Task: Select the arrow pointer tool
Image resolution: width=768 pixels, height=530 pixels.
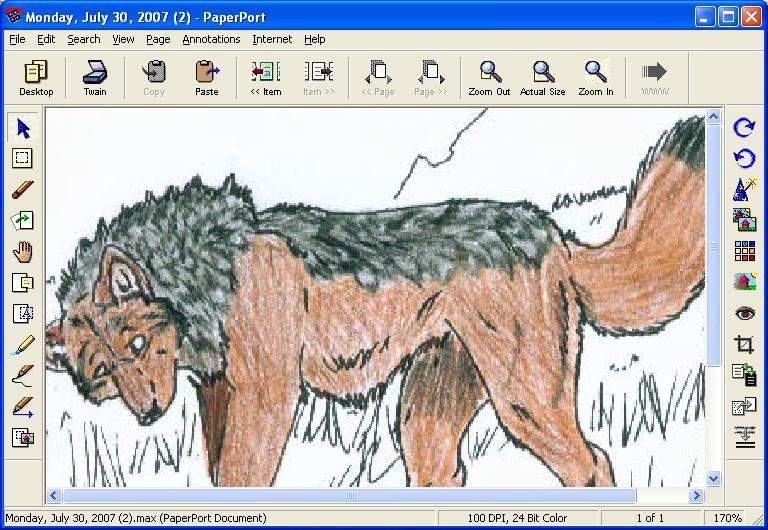Action: click(x=23, y=128)
